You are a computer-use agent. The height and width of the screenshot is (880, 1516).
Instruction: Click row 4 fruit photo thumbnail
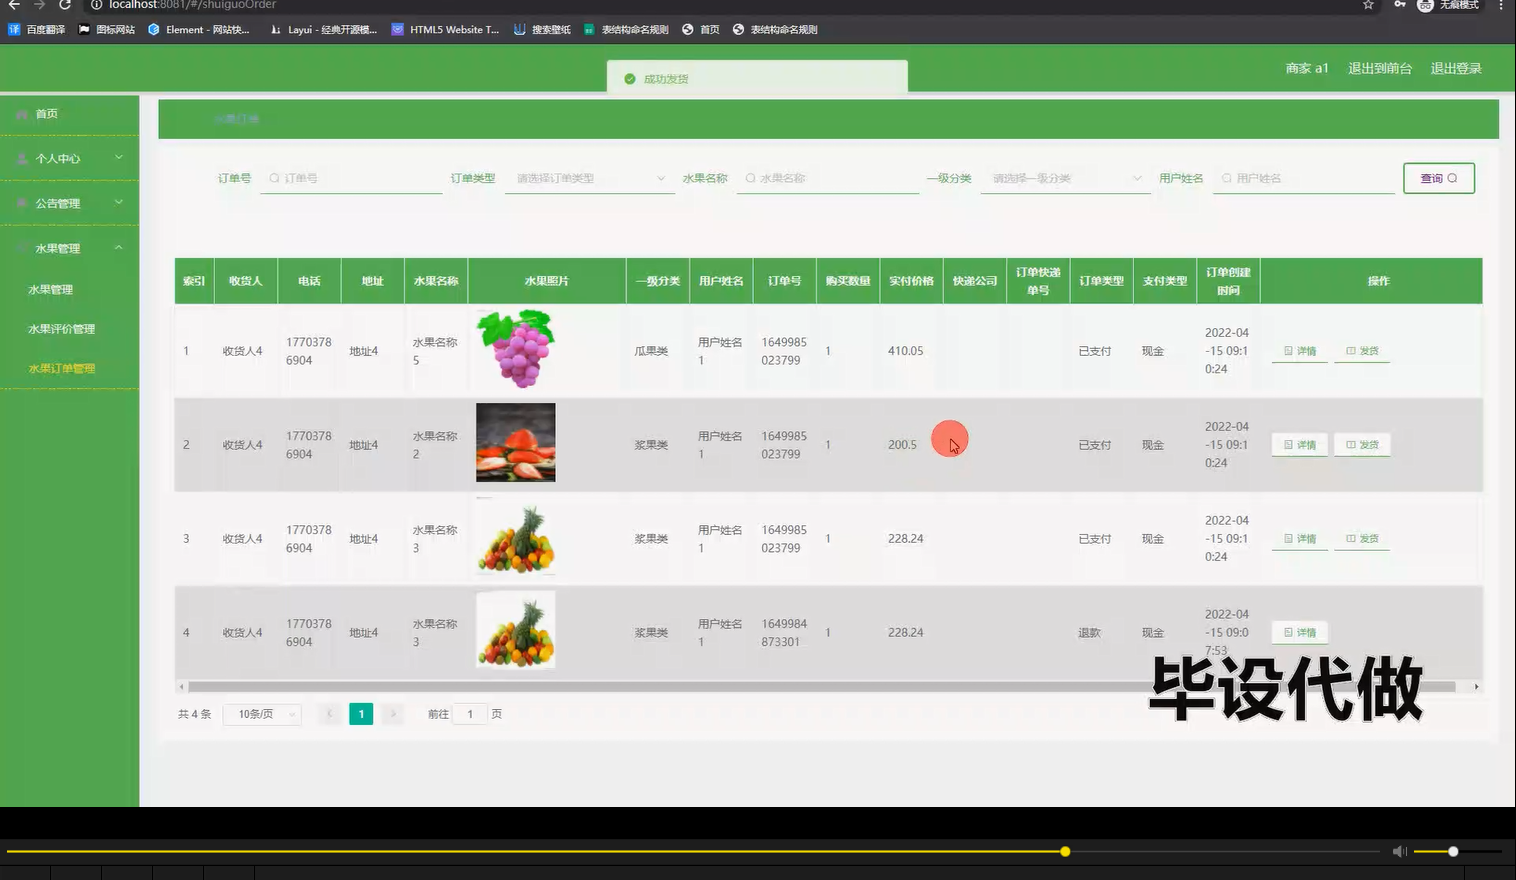point(516,630)
